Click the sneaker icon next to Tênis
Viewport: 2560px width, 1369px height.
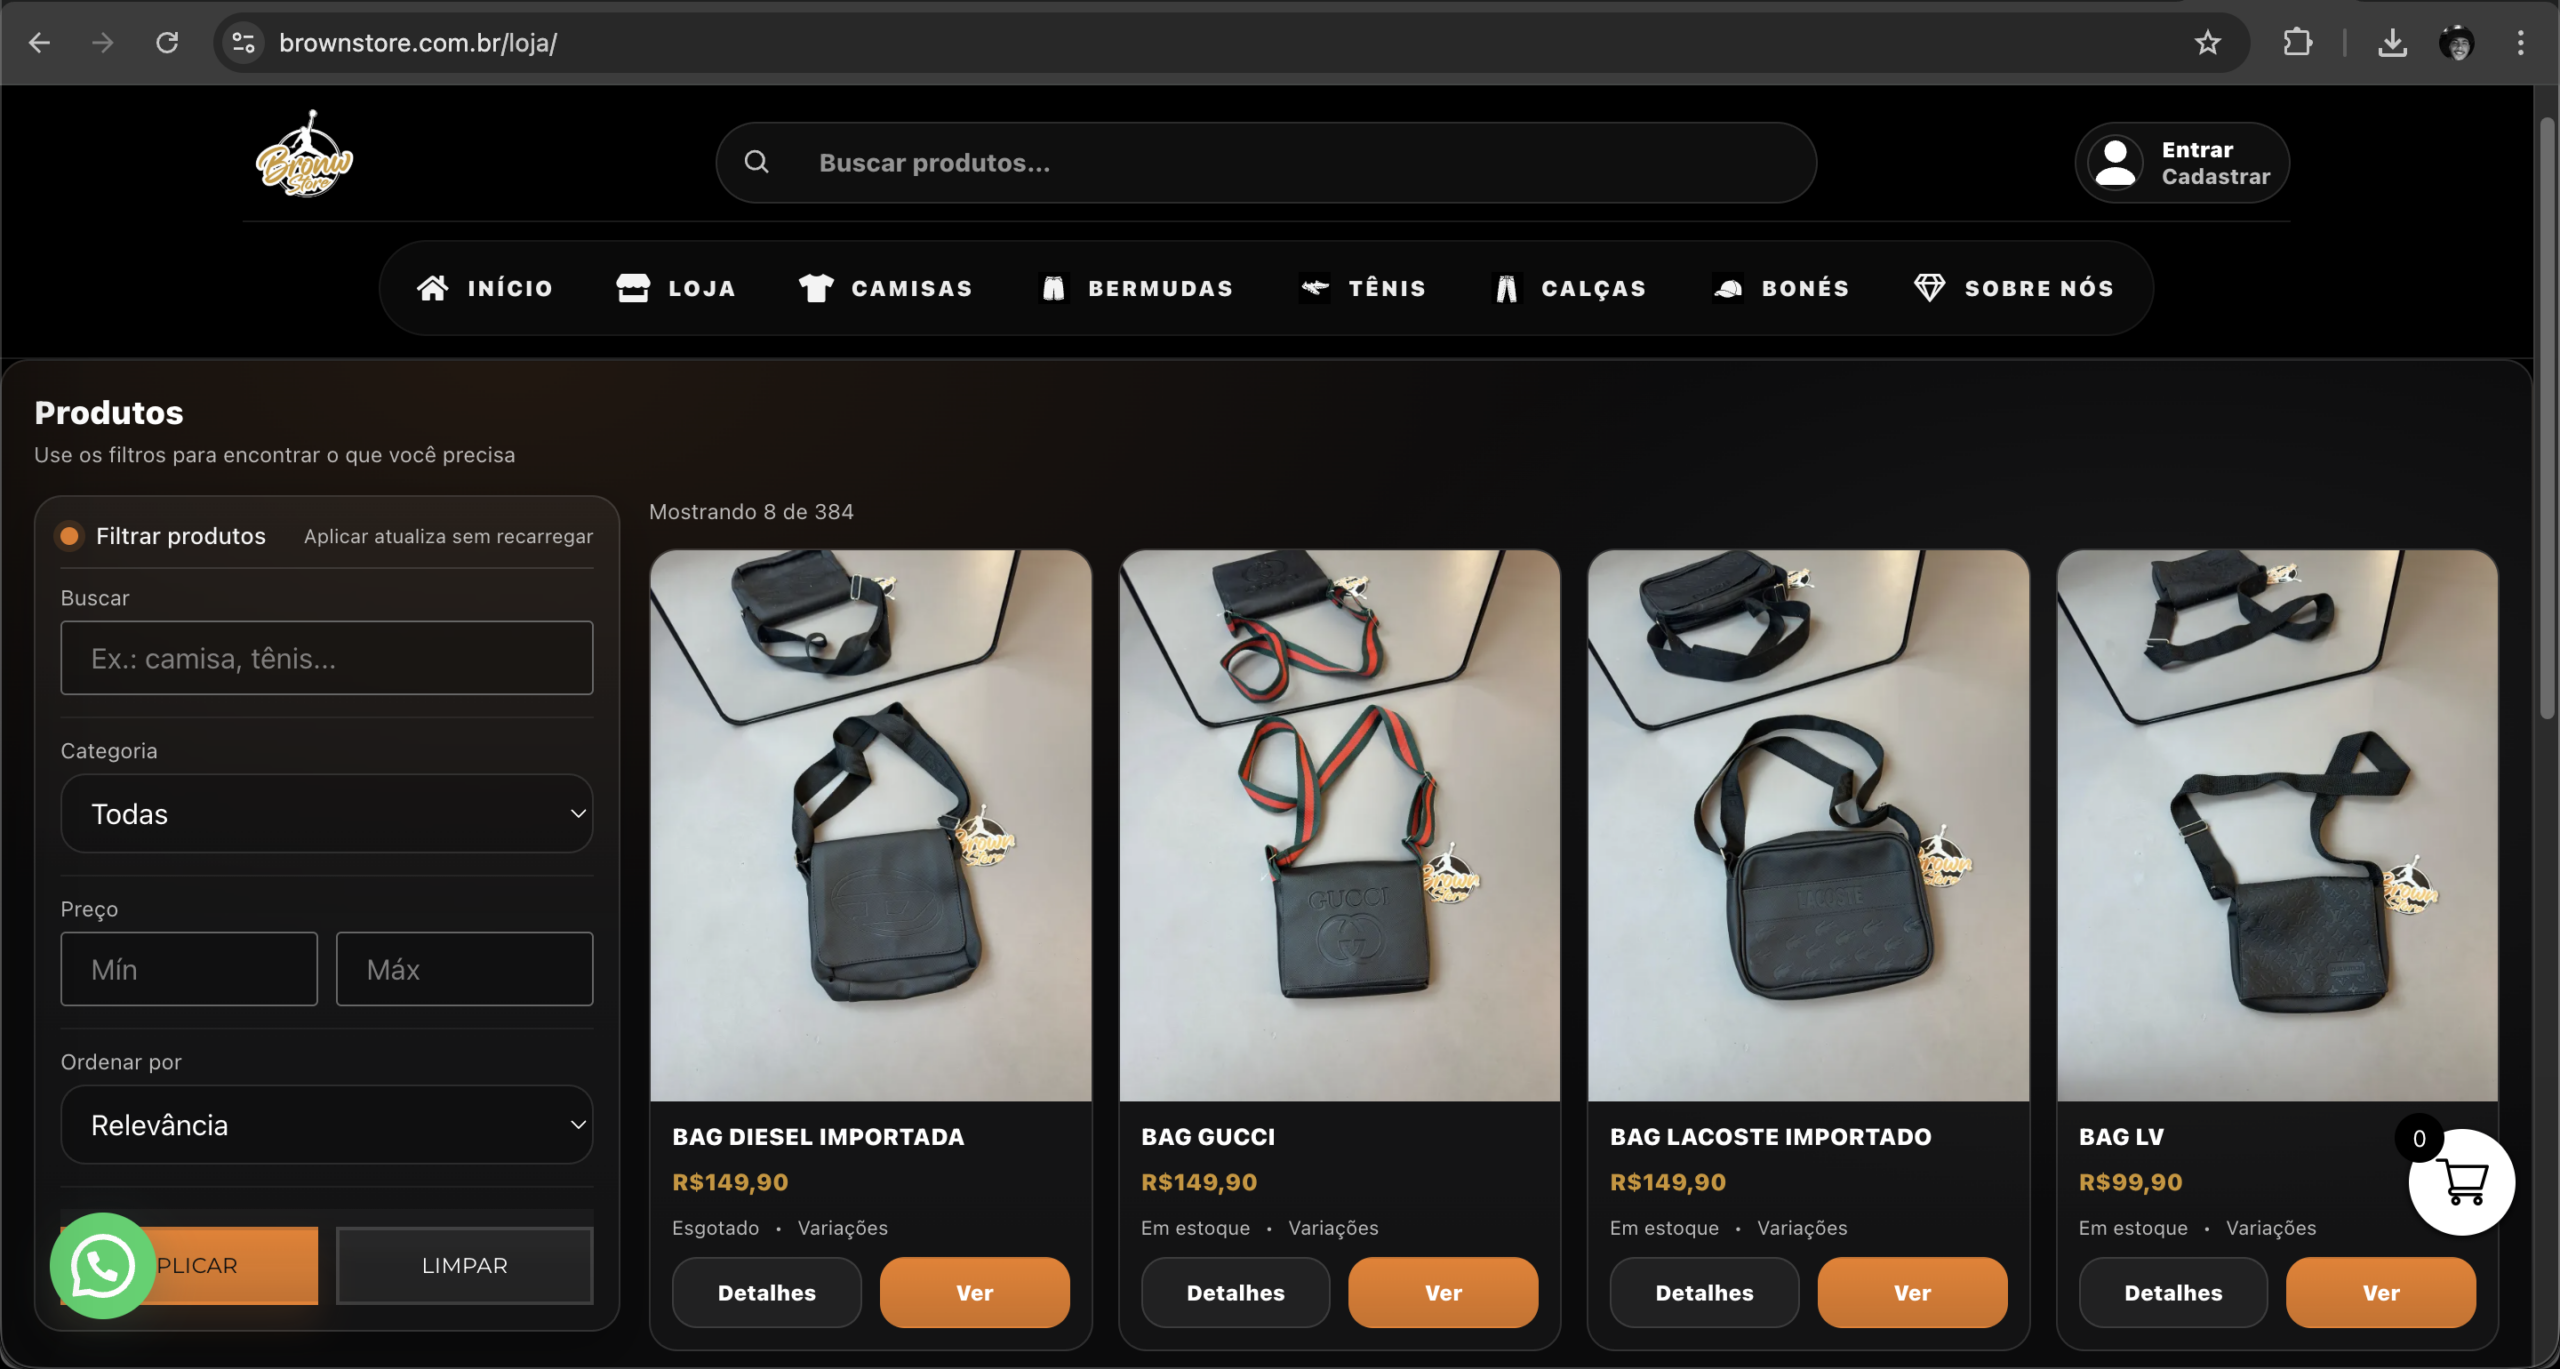click(1314, 288)
